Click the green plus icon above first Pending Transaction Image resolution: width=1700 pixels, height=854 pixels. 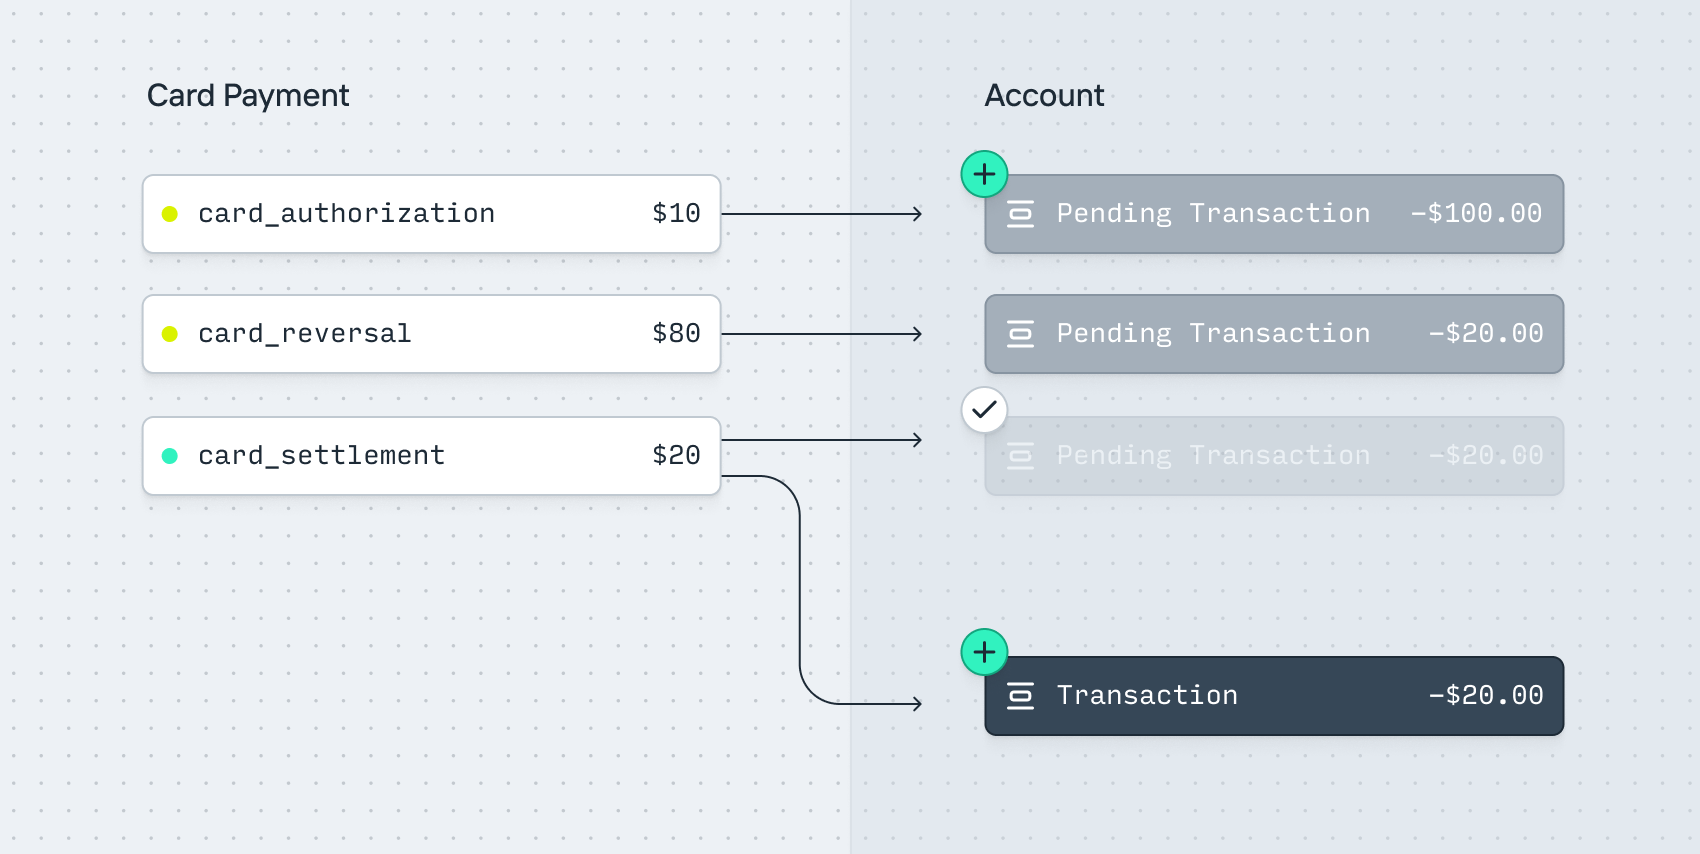click(984, 174)
